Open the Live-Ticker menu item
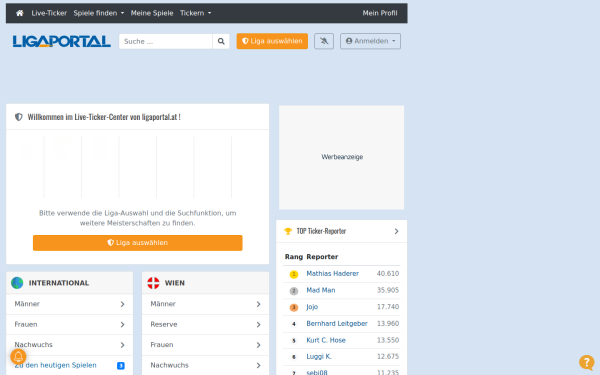 pyautogui.click(x=49, y=13)
